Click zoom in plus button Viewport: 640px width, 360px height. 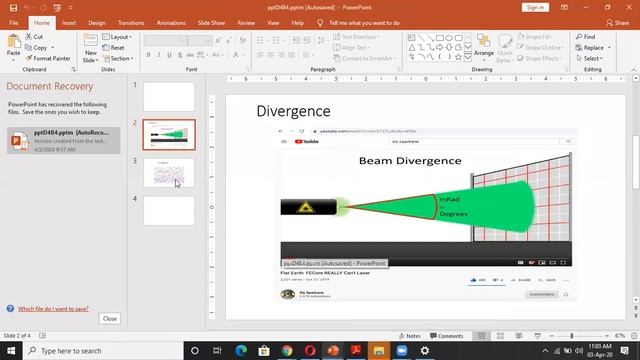point(607,336)
